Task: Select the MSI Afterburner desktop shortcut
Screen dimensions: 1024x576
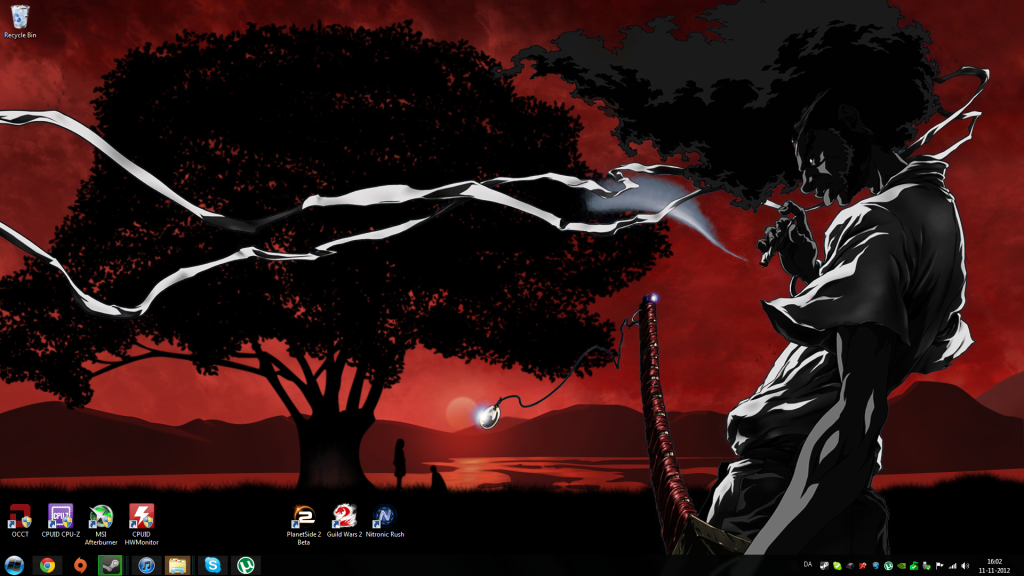Action: [101, 524]
